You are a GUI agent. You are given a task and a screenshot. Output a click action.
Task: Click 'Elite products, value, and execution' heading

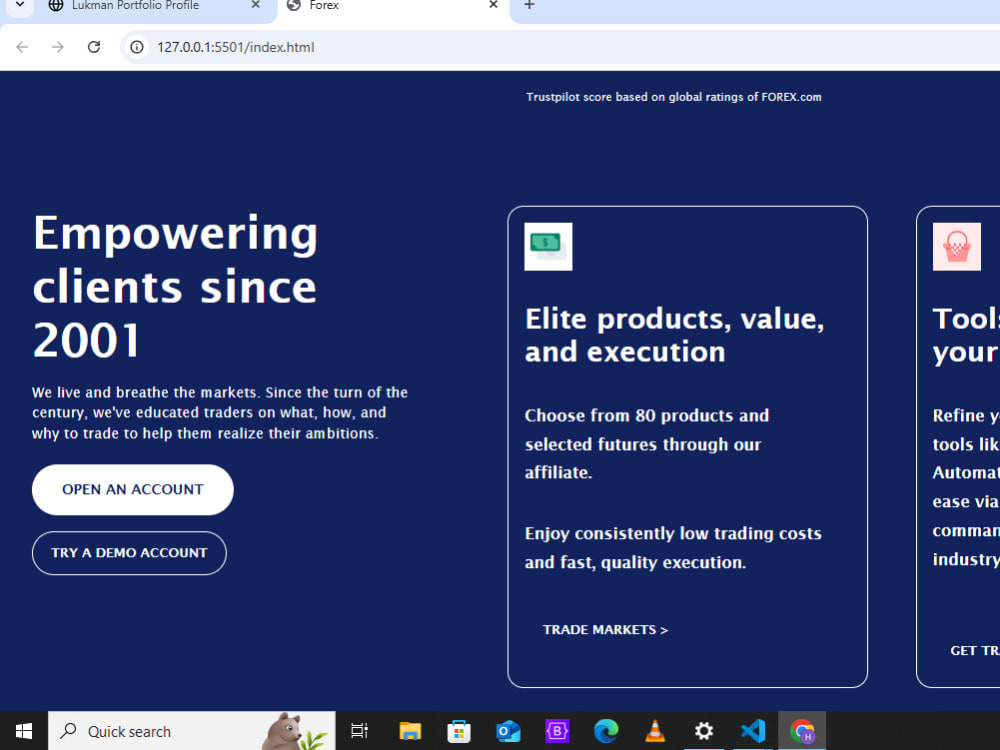pos(675,335)
